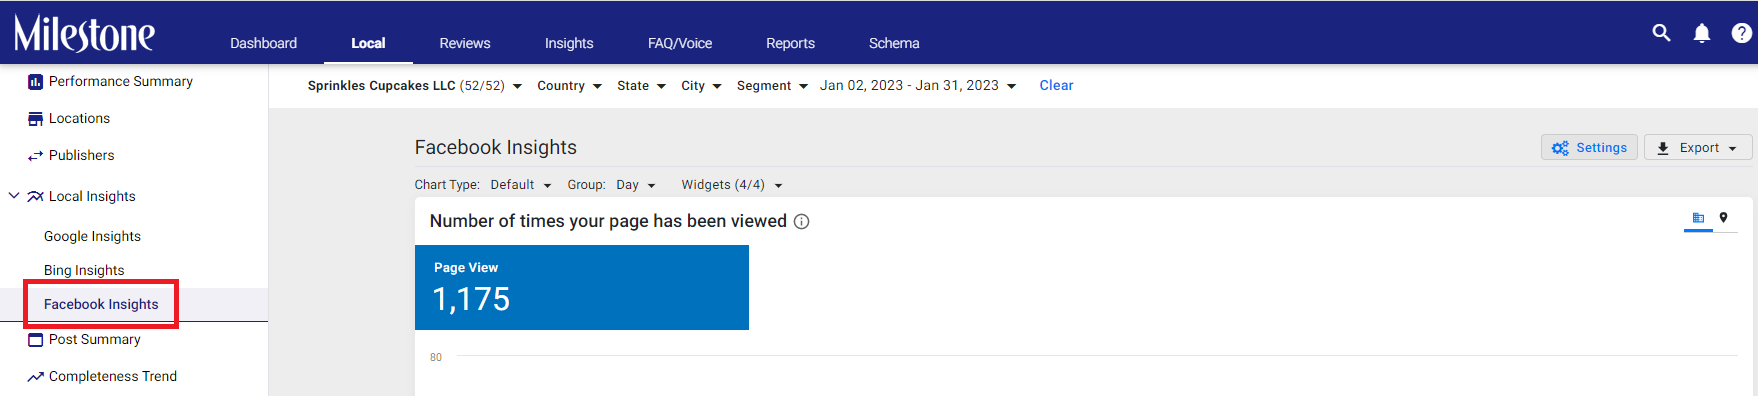Switch to the Insights tab
Screen dimensions: 1758x396
[569, 43]
